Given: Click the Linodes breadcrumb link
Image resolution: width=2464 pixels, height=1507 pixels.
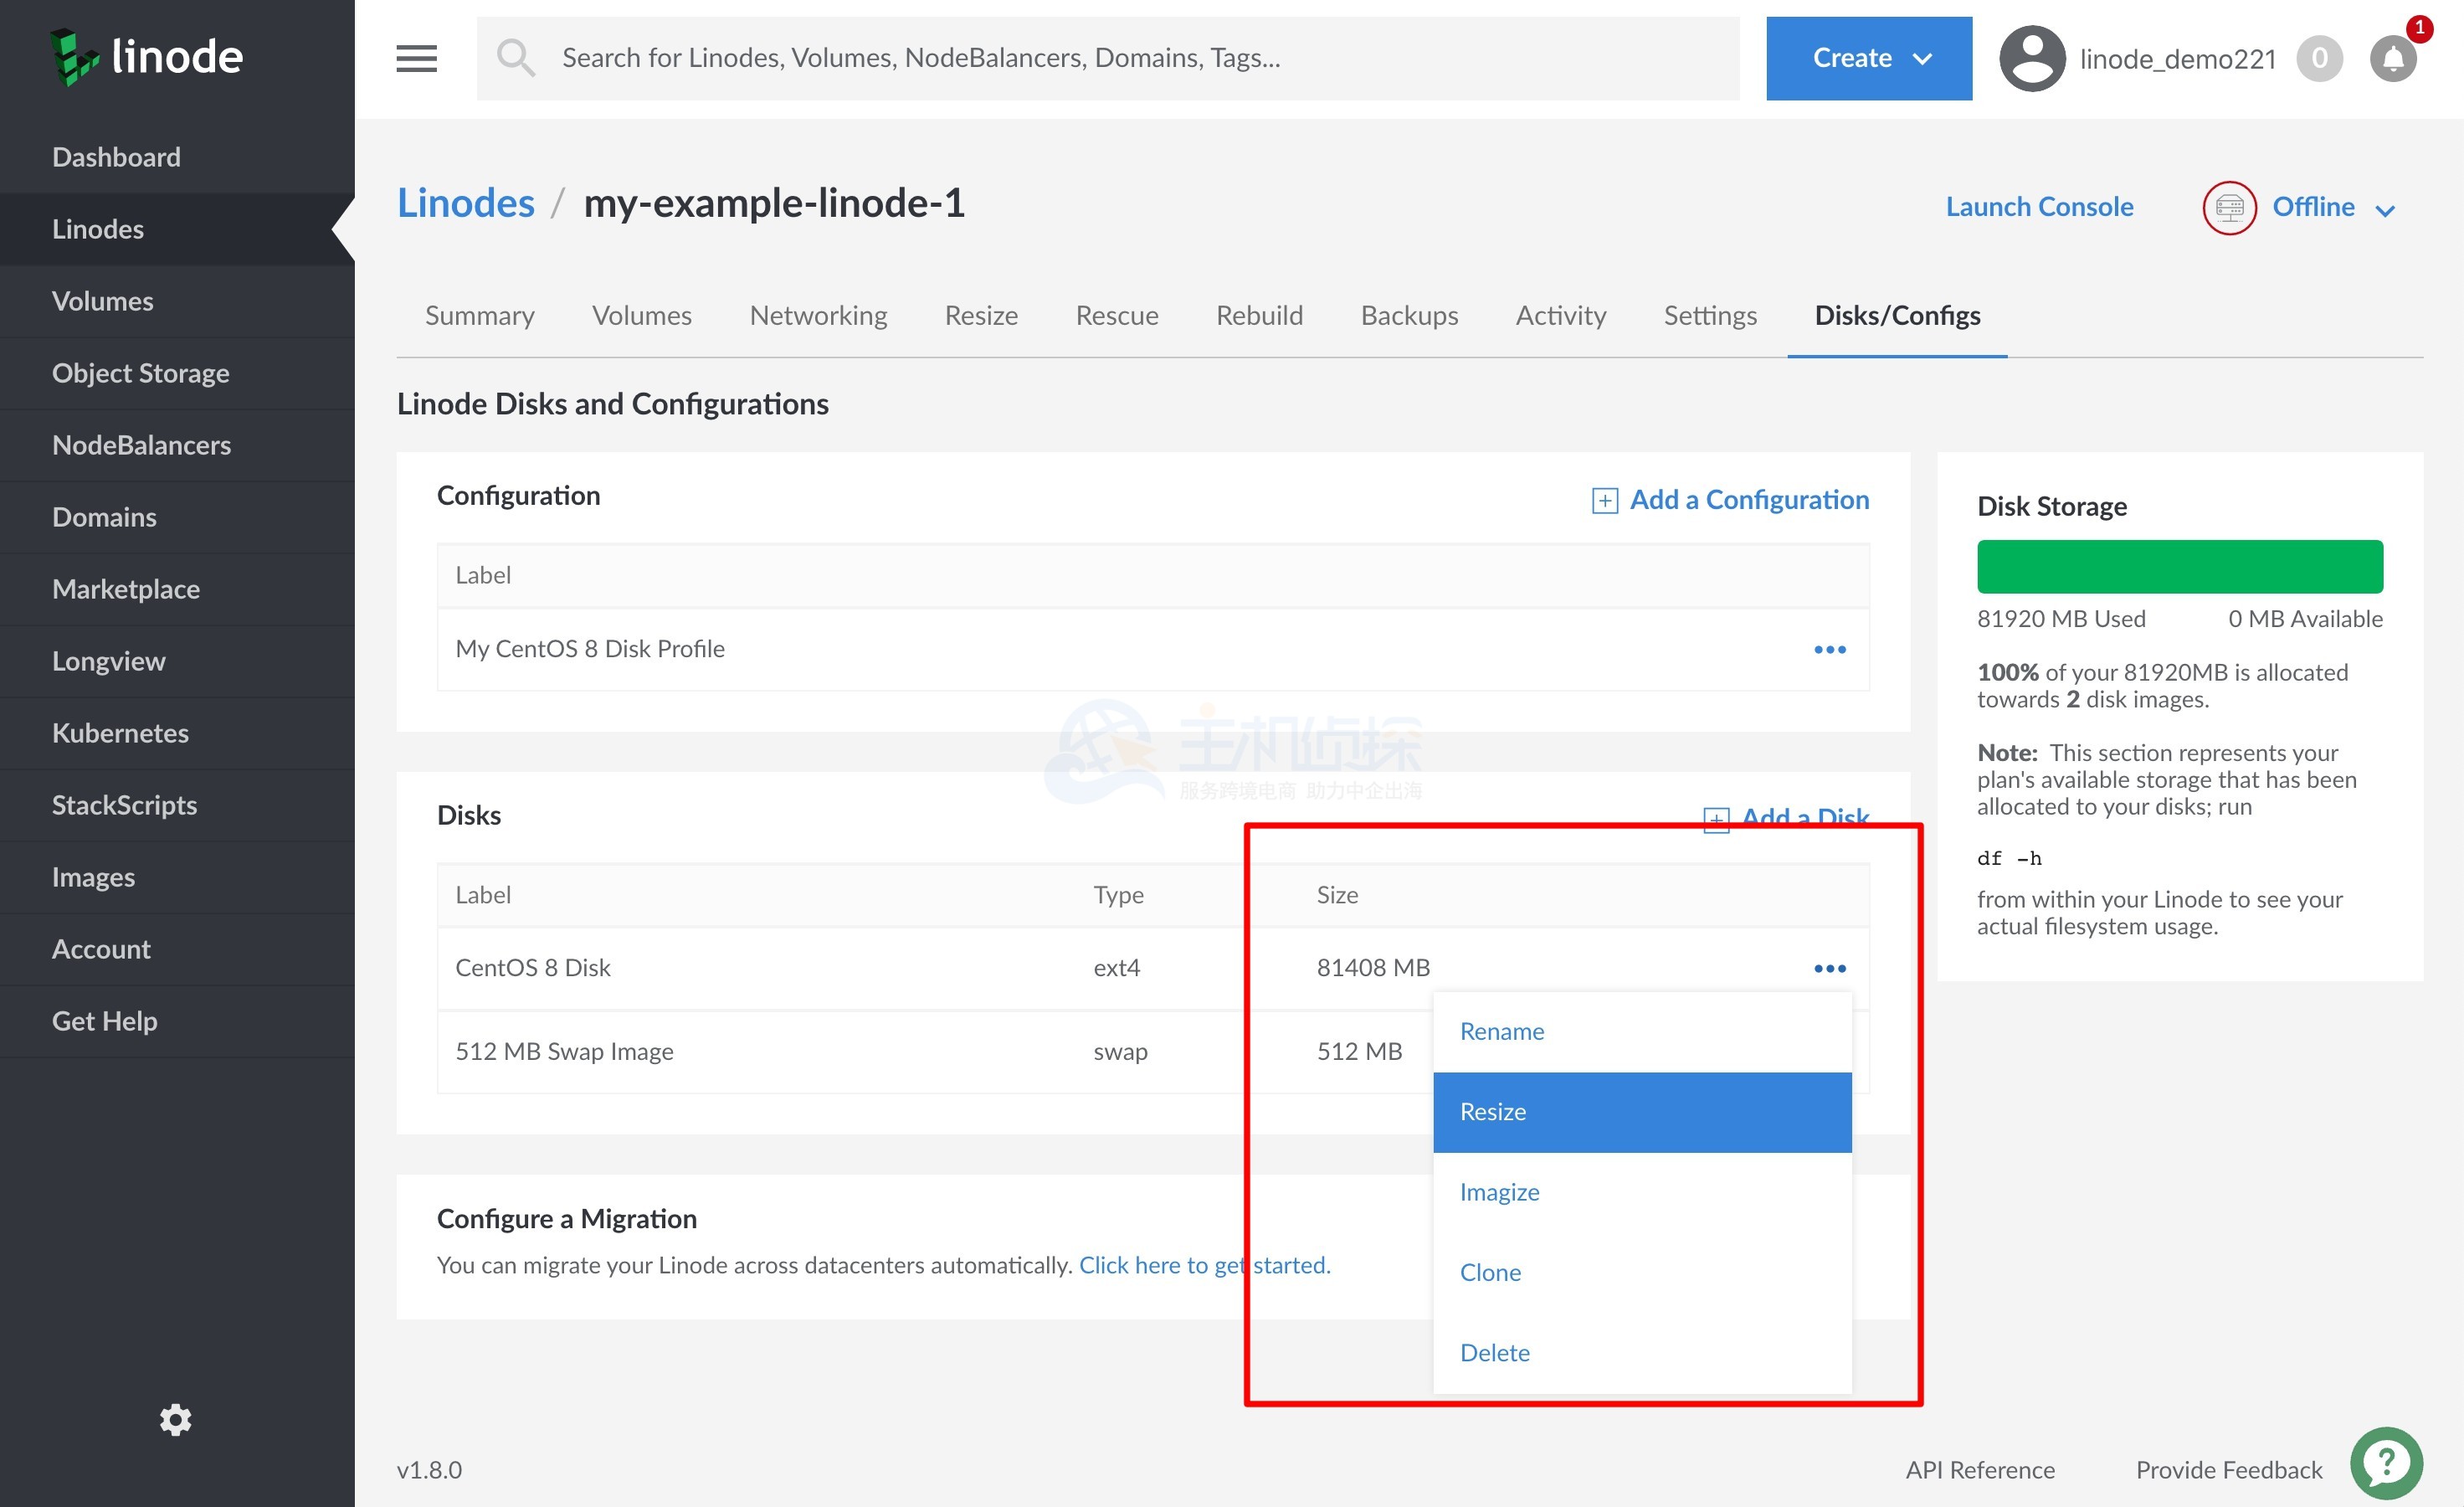Looking at the screenshot, I should point(465,203).
